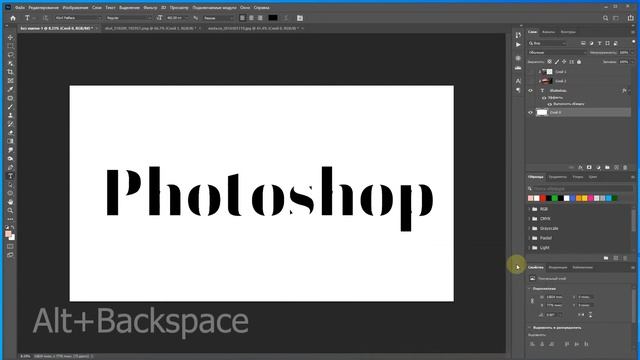
Task: Open the font family dropdown
Action: (78, 18)
